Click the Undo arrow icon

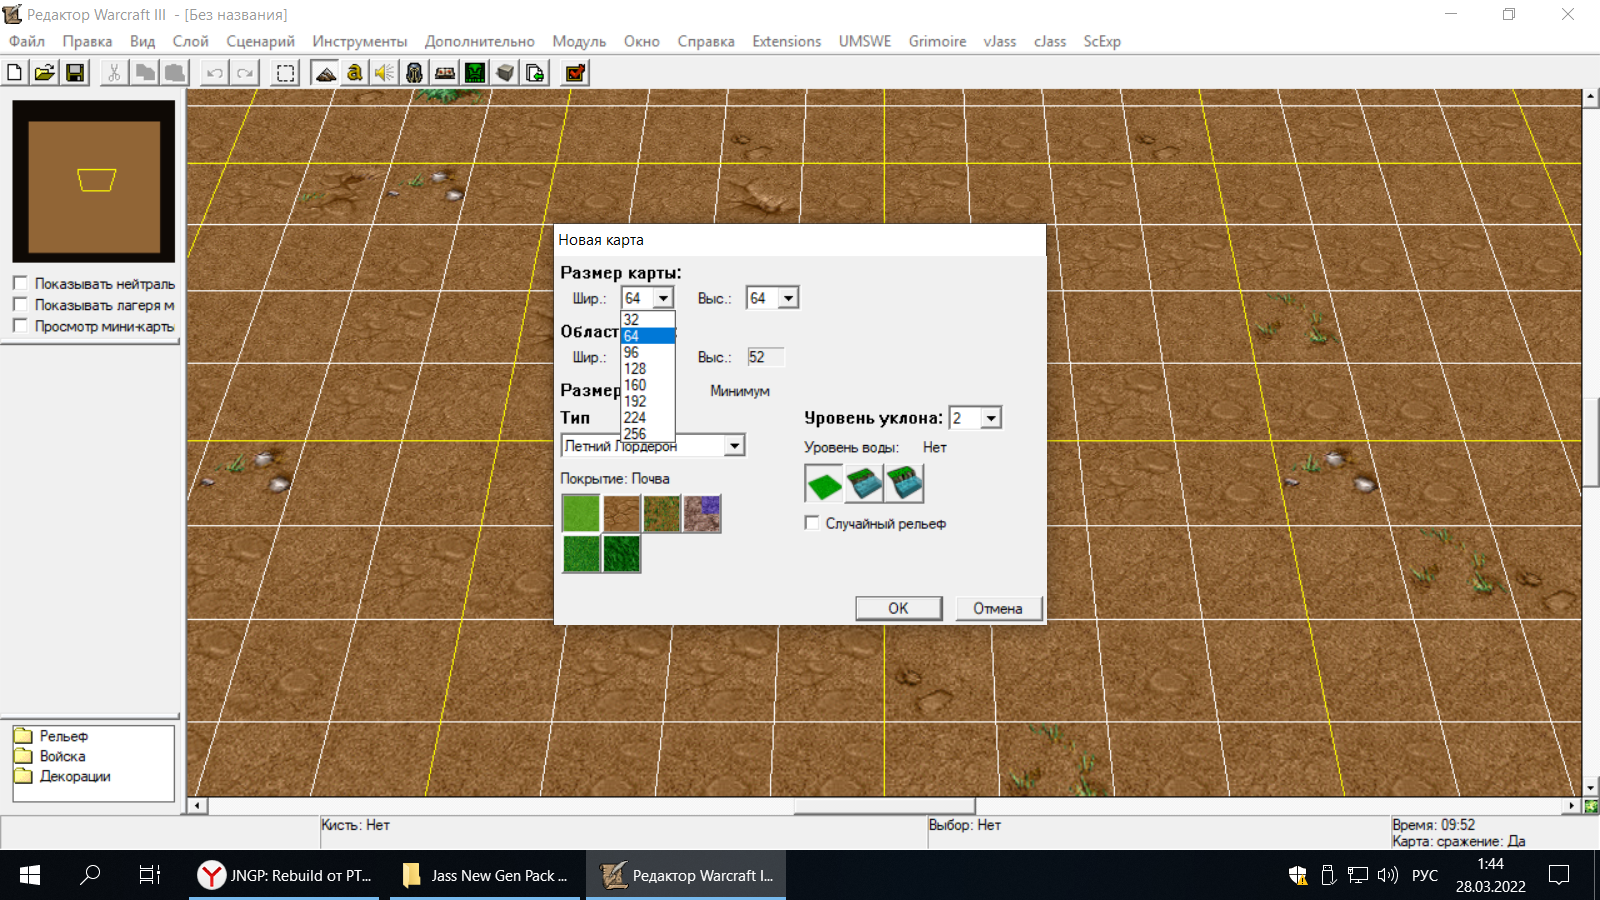(215, 73)
